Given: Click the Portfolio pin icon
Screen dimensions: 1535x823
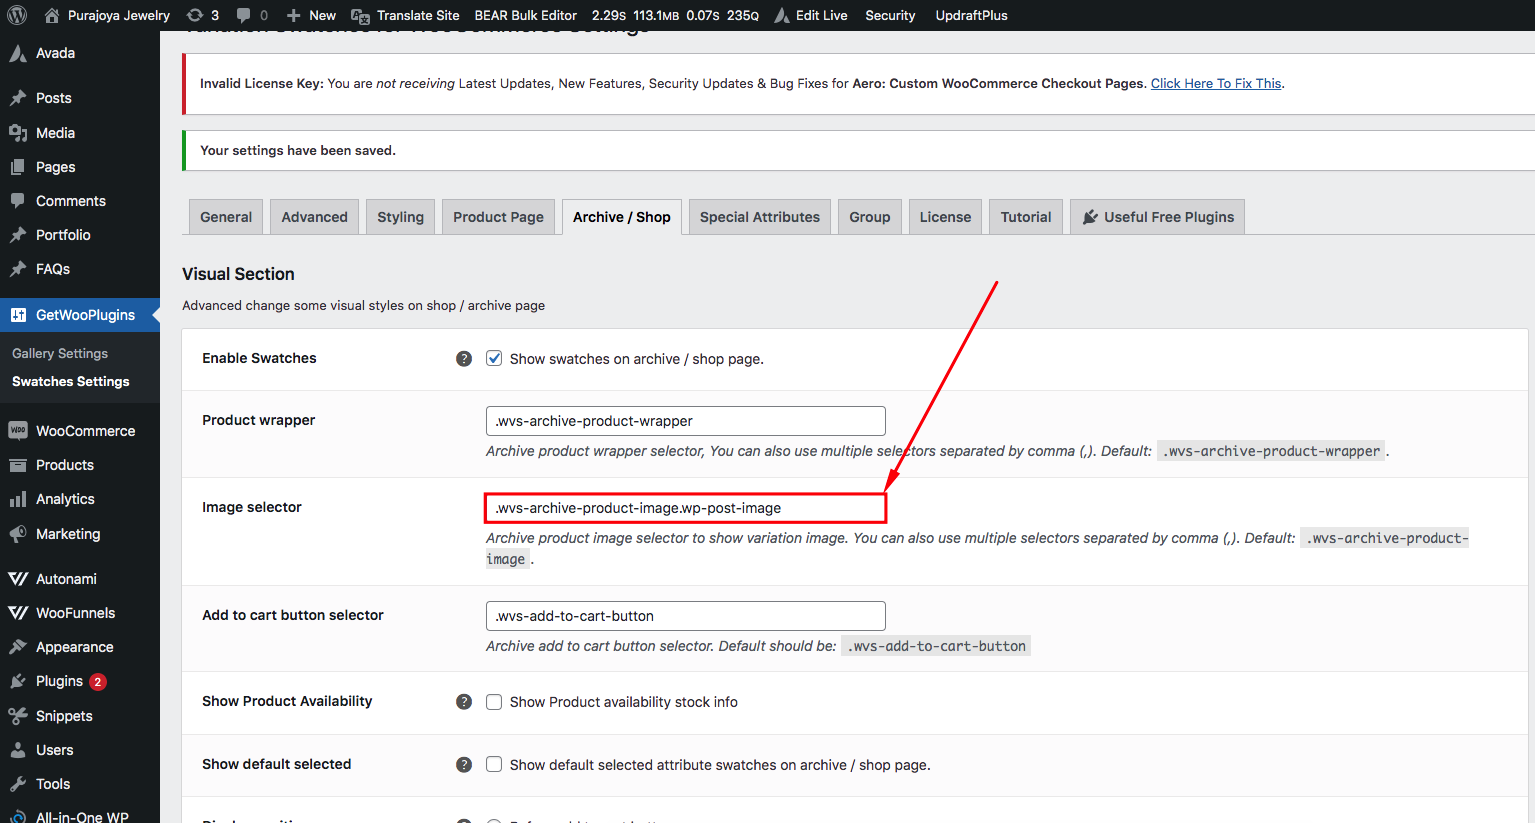Looking at the screenshot, I should (18, 235).
